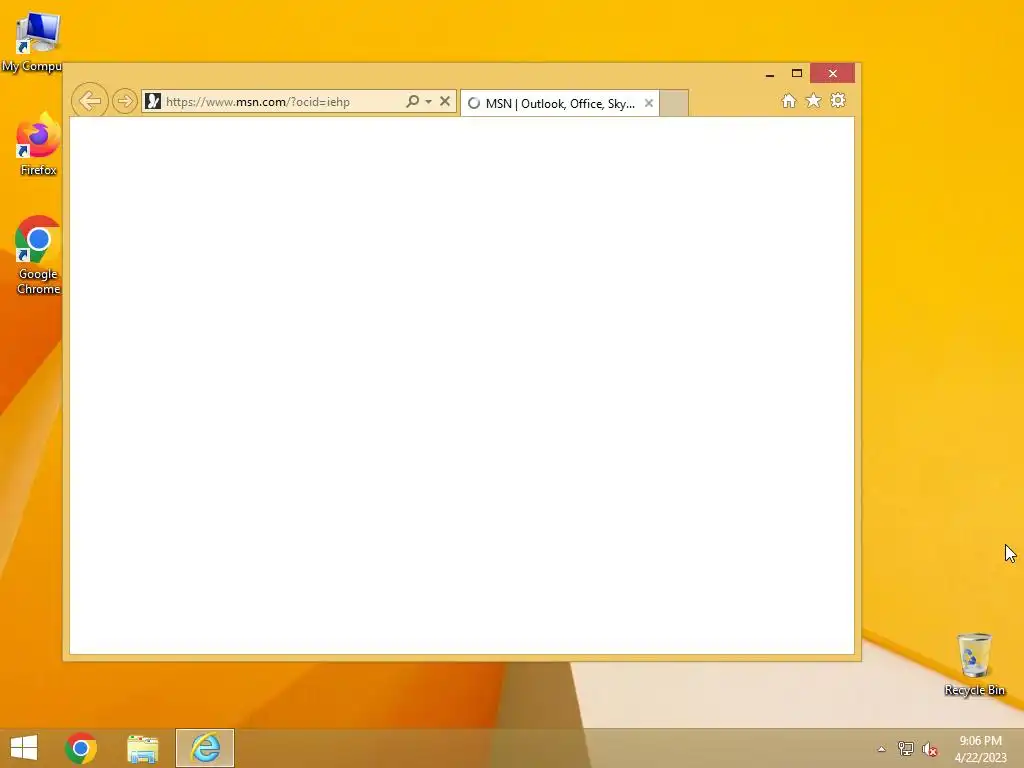Go back with Internet Explorer's back arrow
Screen dimensions: 1024x768
pos(89,101)
